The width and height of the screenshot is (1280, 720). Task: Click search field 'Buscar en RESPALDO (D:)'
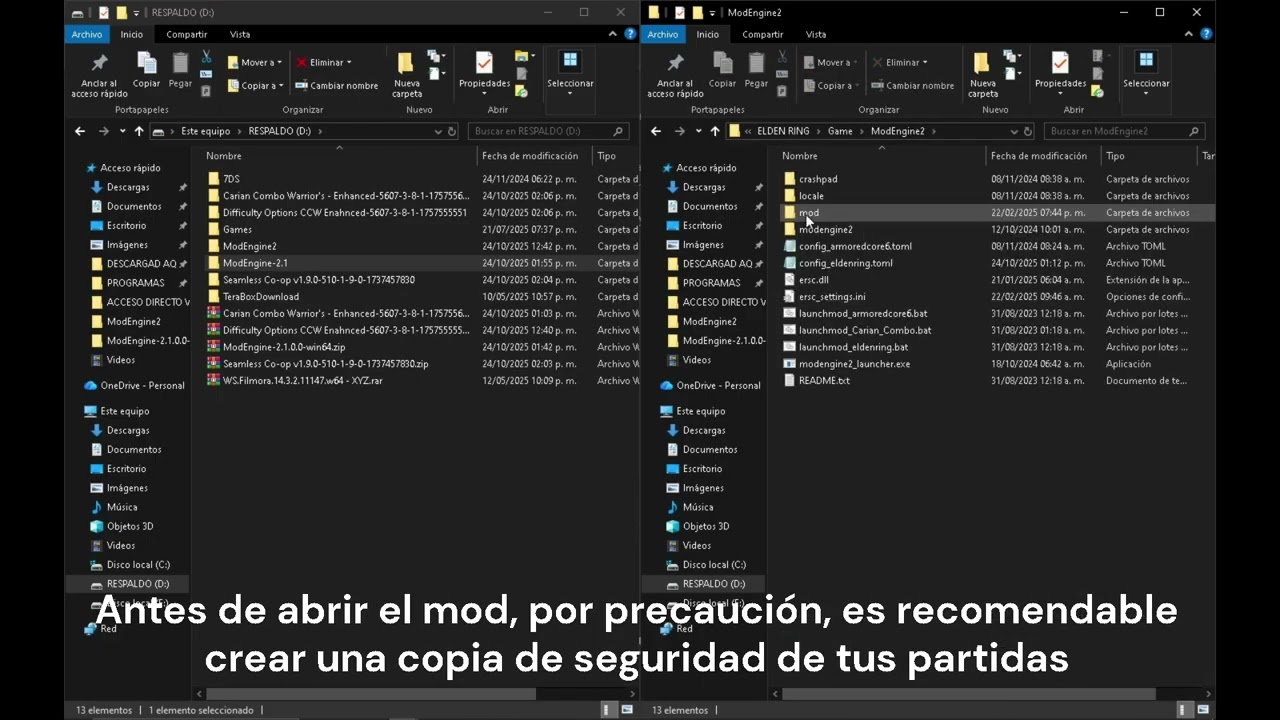548,131
